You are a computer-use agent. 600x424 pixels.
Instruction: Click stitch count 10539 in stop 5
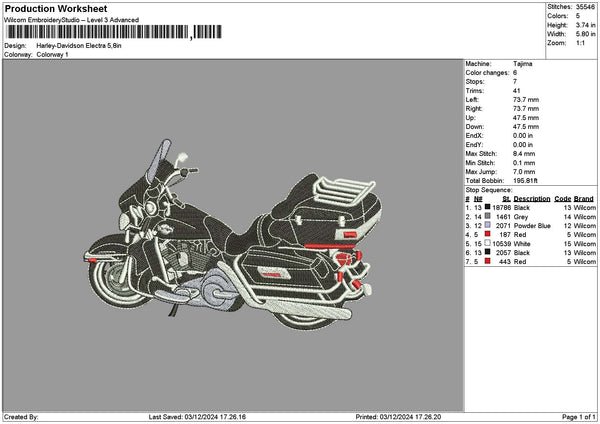point(502,244)
